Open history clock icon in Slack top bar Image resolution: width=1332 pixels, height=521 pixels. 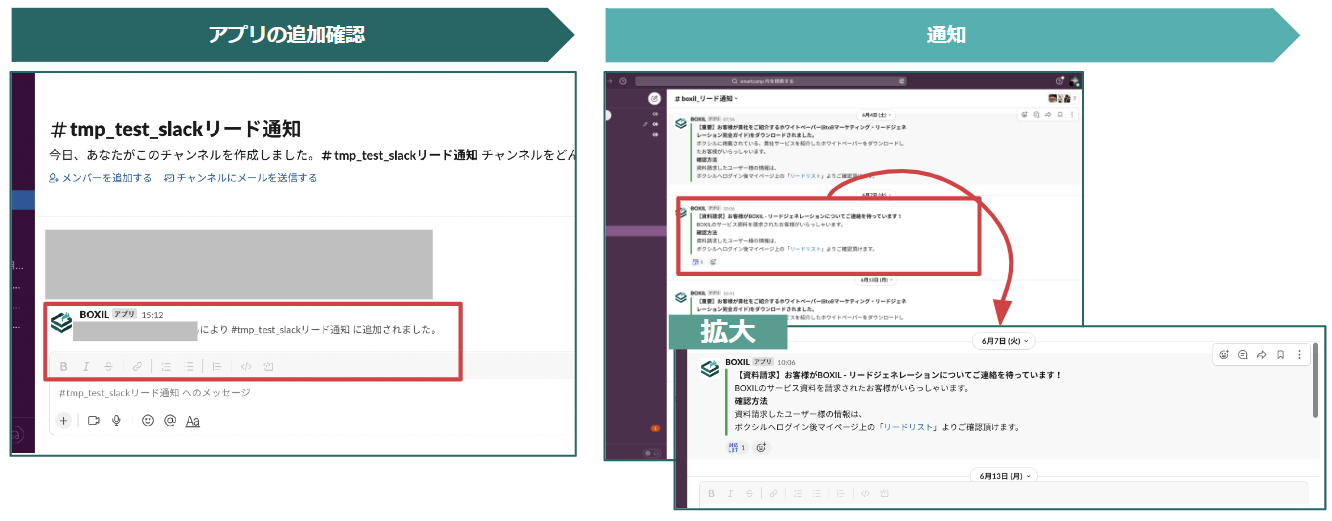pyautogui.click(x=622, y=81)
